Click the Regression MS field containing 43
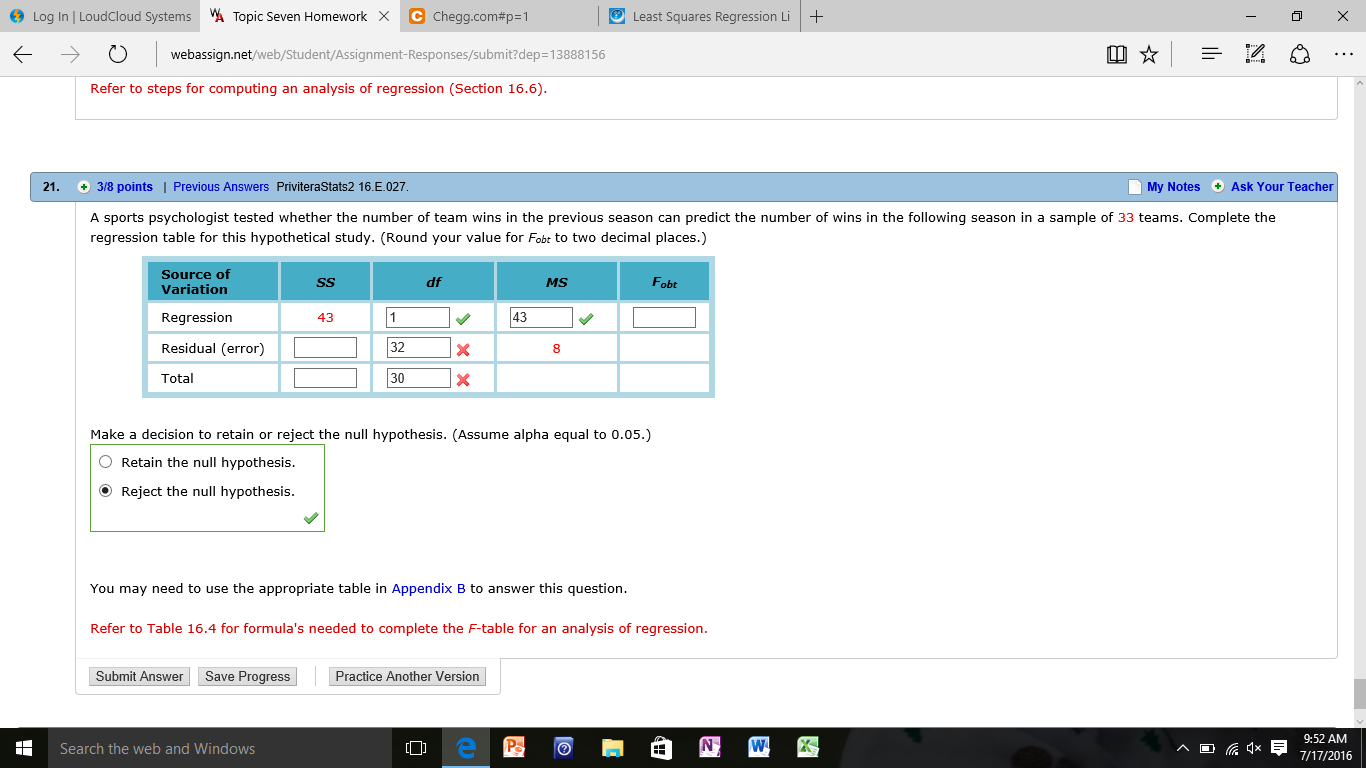Viewport: 1366px width, 768px height. [x=541, y=317]
